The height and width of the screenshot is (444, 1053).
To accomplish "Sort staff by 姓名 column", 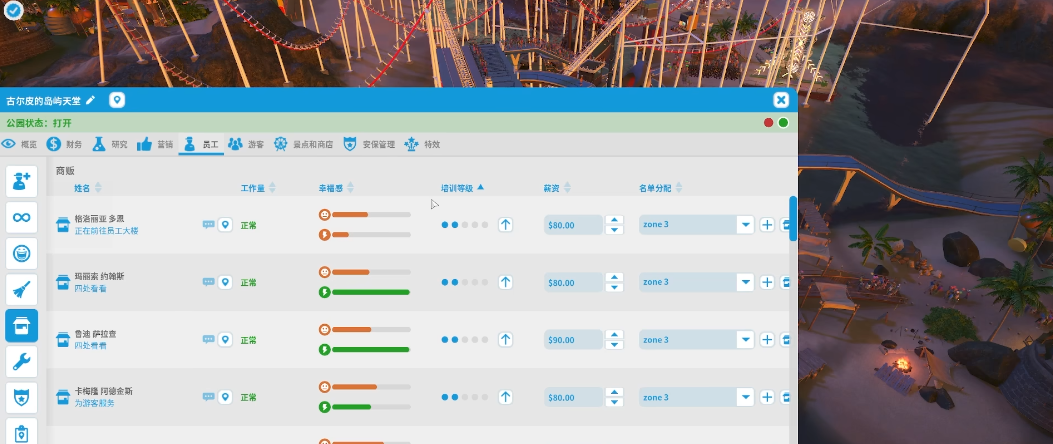I will (87, 188).
